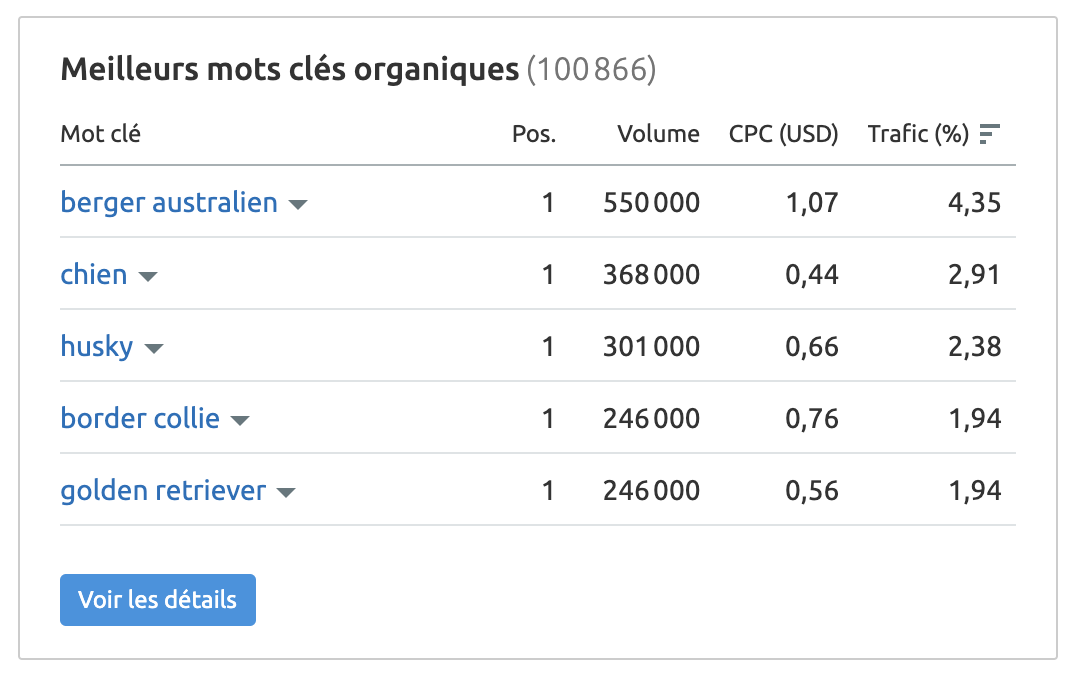Expand options for the berger australien keyword
The image size is (1076, 678).
298,203
